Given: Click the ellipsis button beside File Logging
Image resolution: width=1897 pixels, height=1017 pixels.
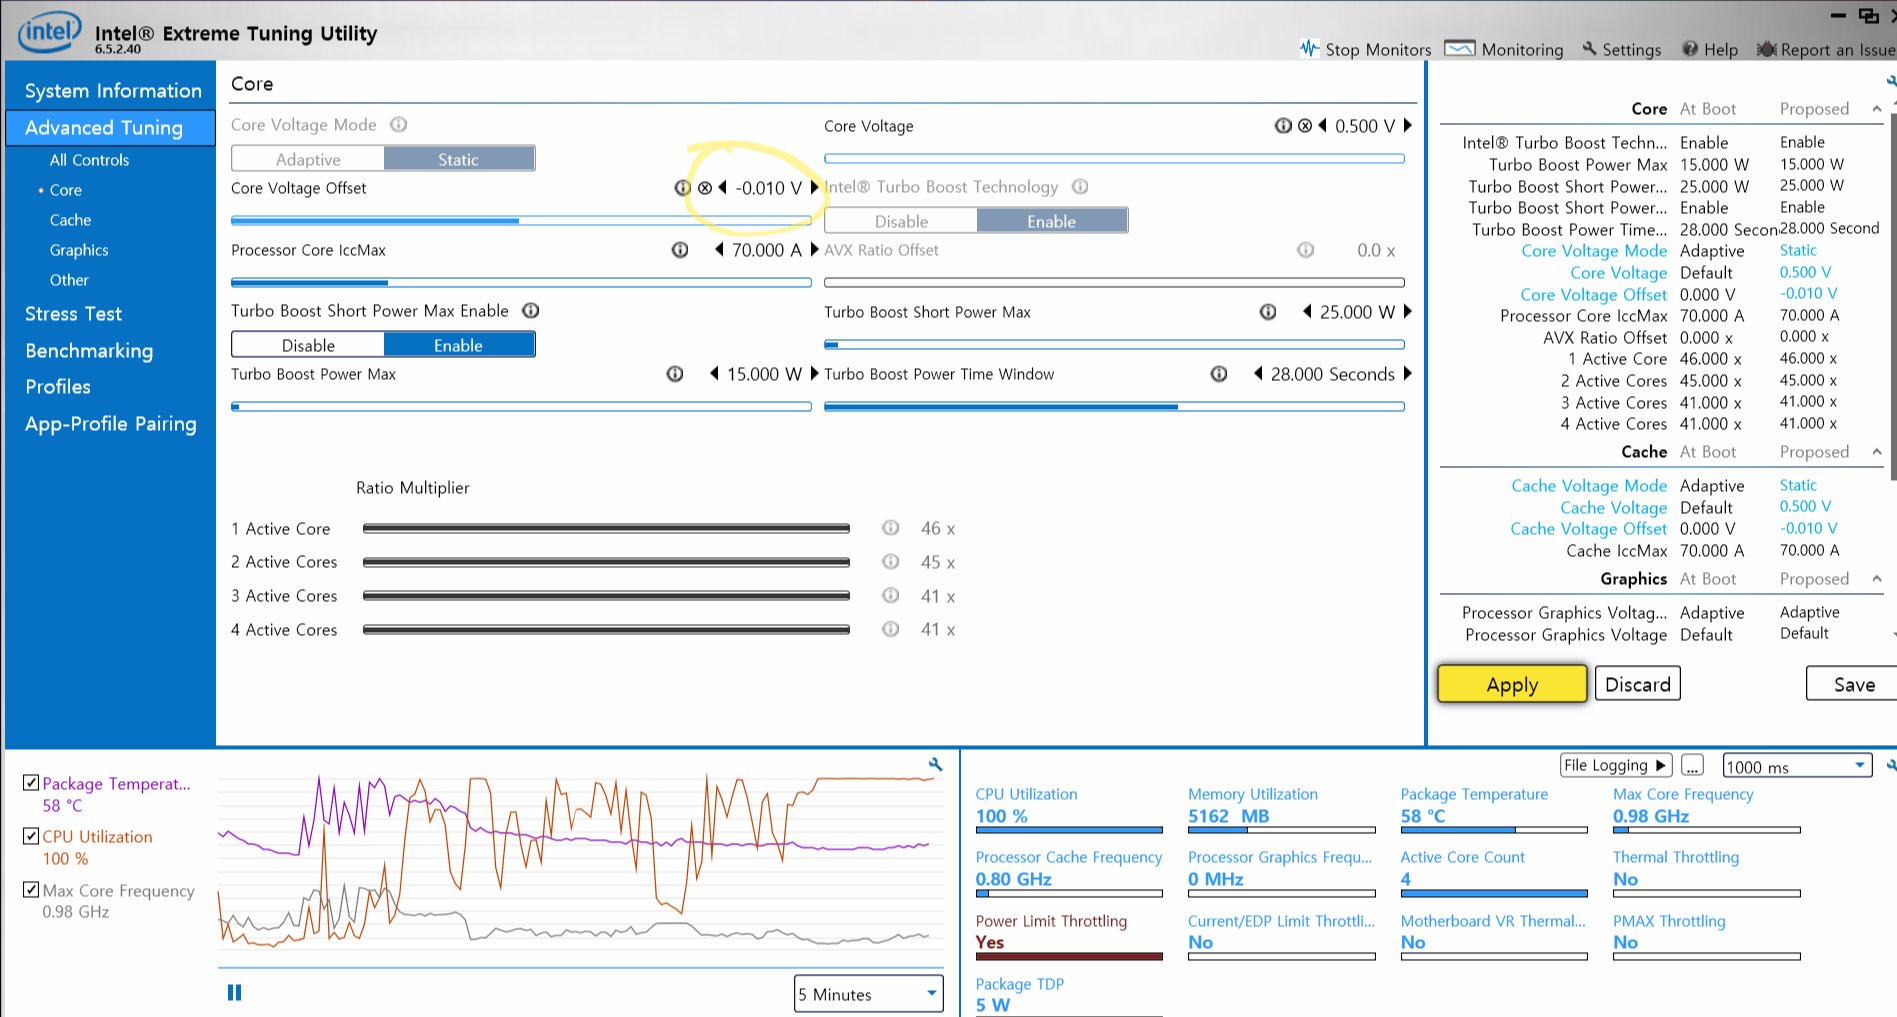Looking at the screenshot, I should [1692, 765].
